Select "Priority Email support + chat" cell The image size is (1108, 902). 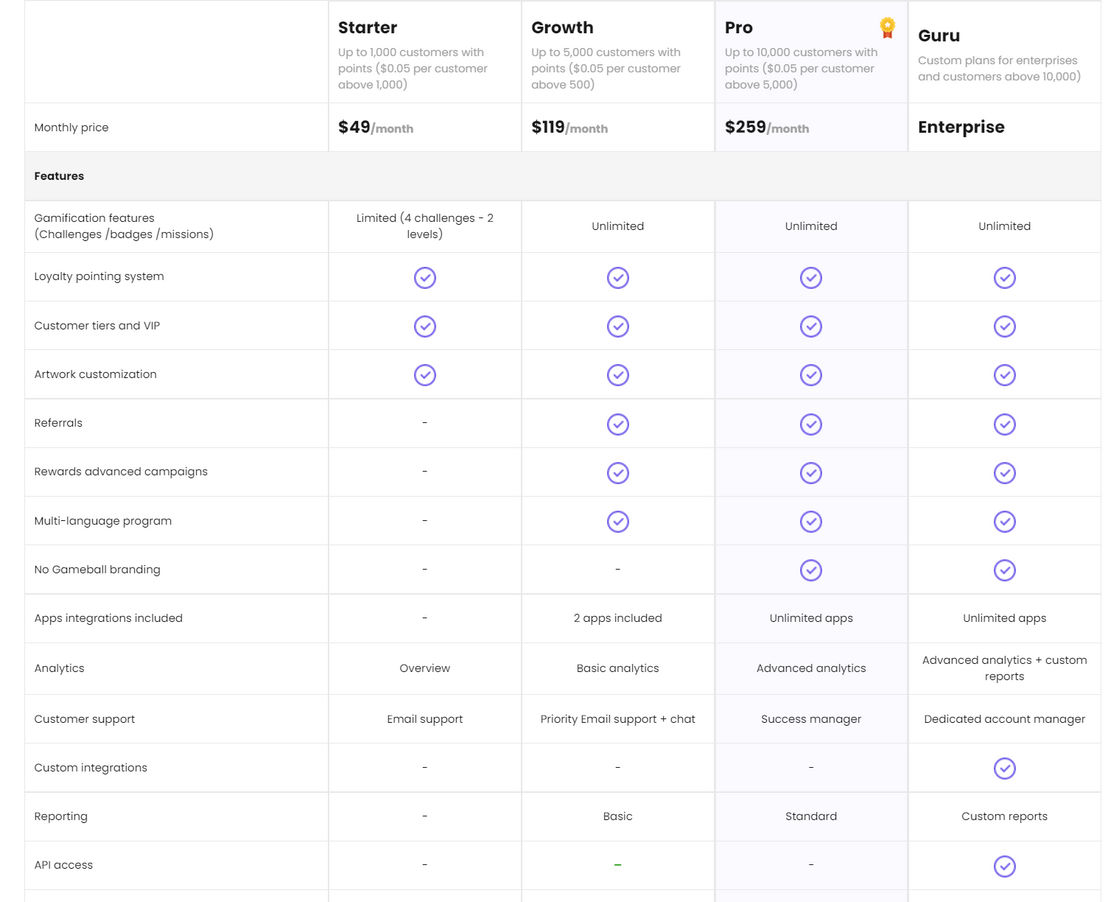[x=618, y=719]
